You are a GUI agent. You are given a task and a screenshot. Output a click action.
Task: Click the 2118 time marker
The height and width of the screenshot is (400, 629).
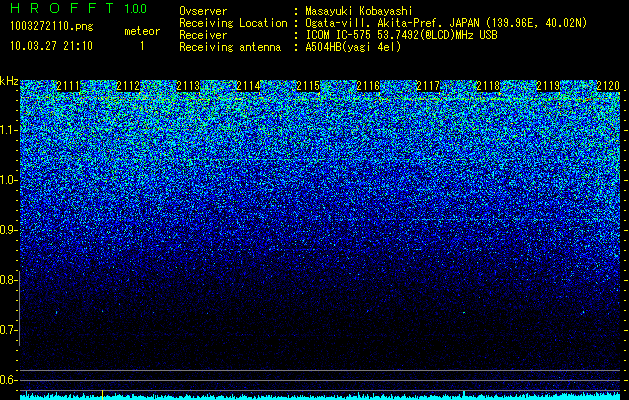point(488,86)
